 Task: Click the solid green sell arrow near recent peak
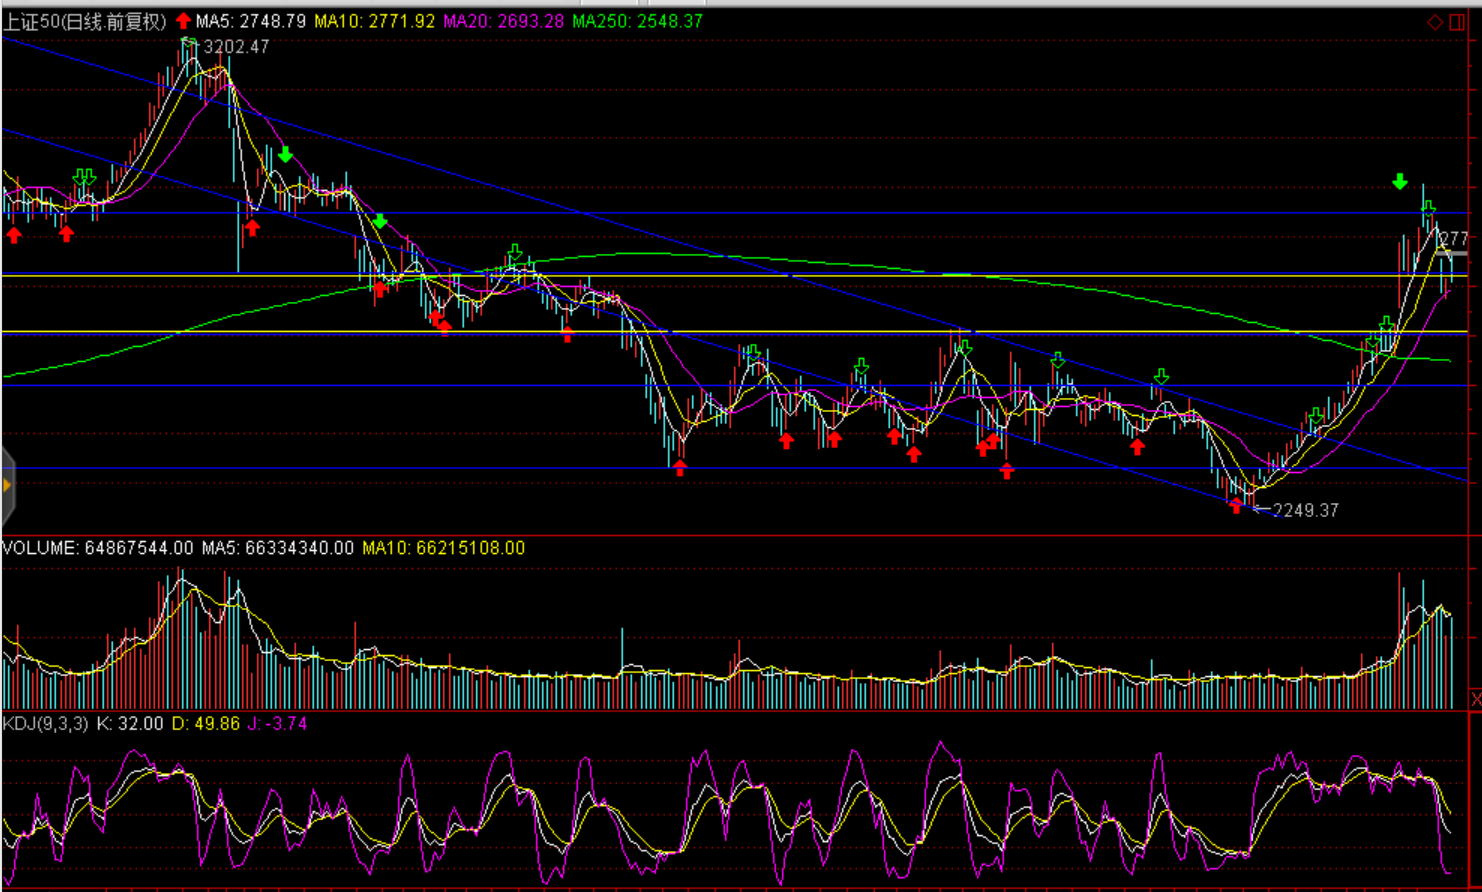tap(1400, 182)
